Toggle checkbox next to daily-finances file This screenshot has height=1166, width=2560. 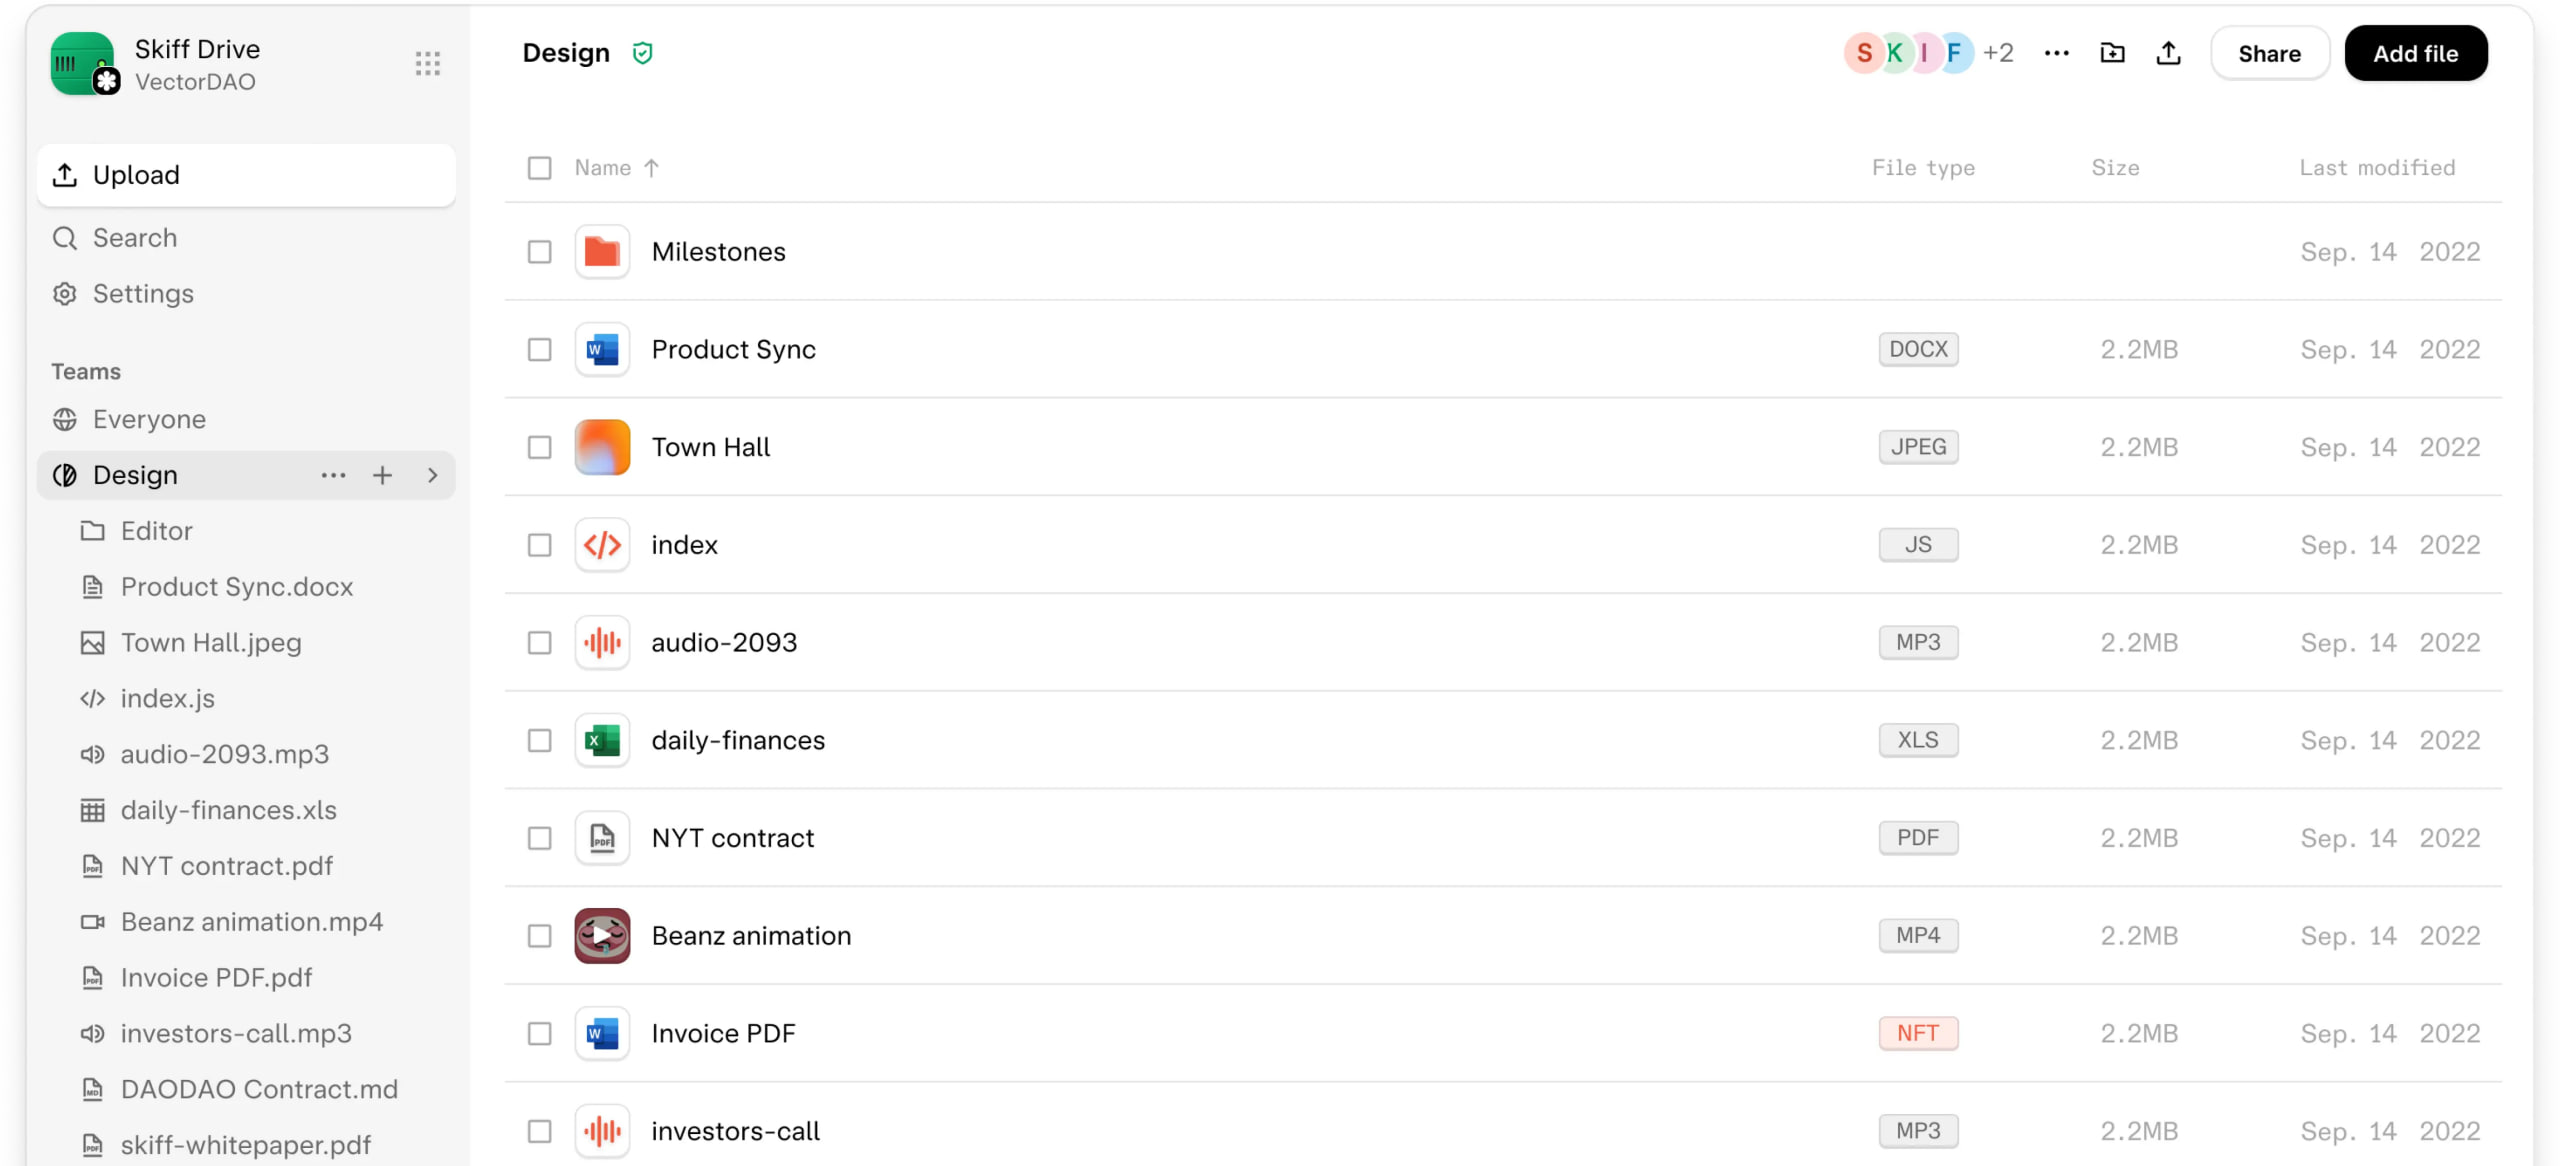539,740
